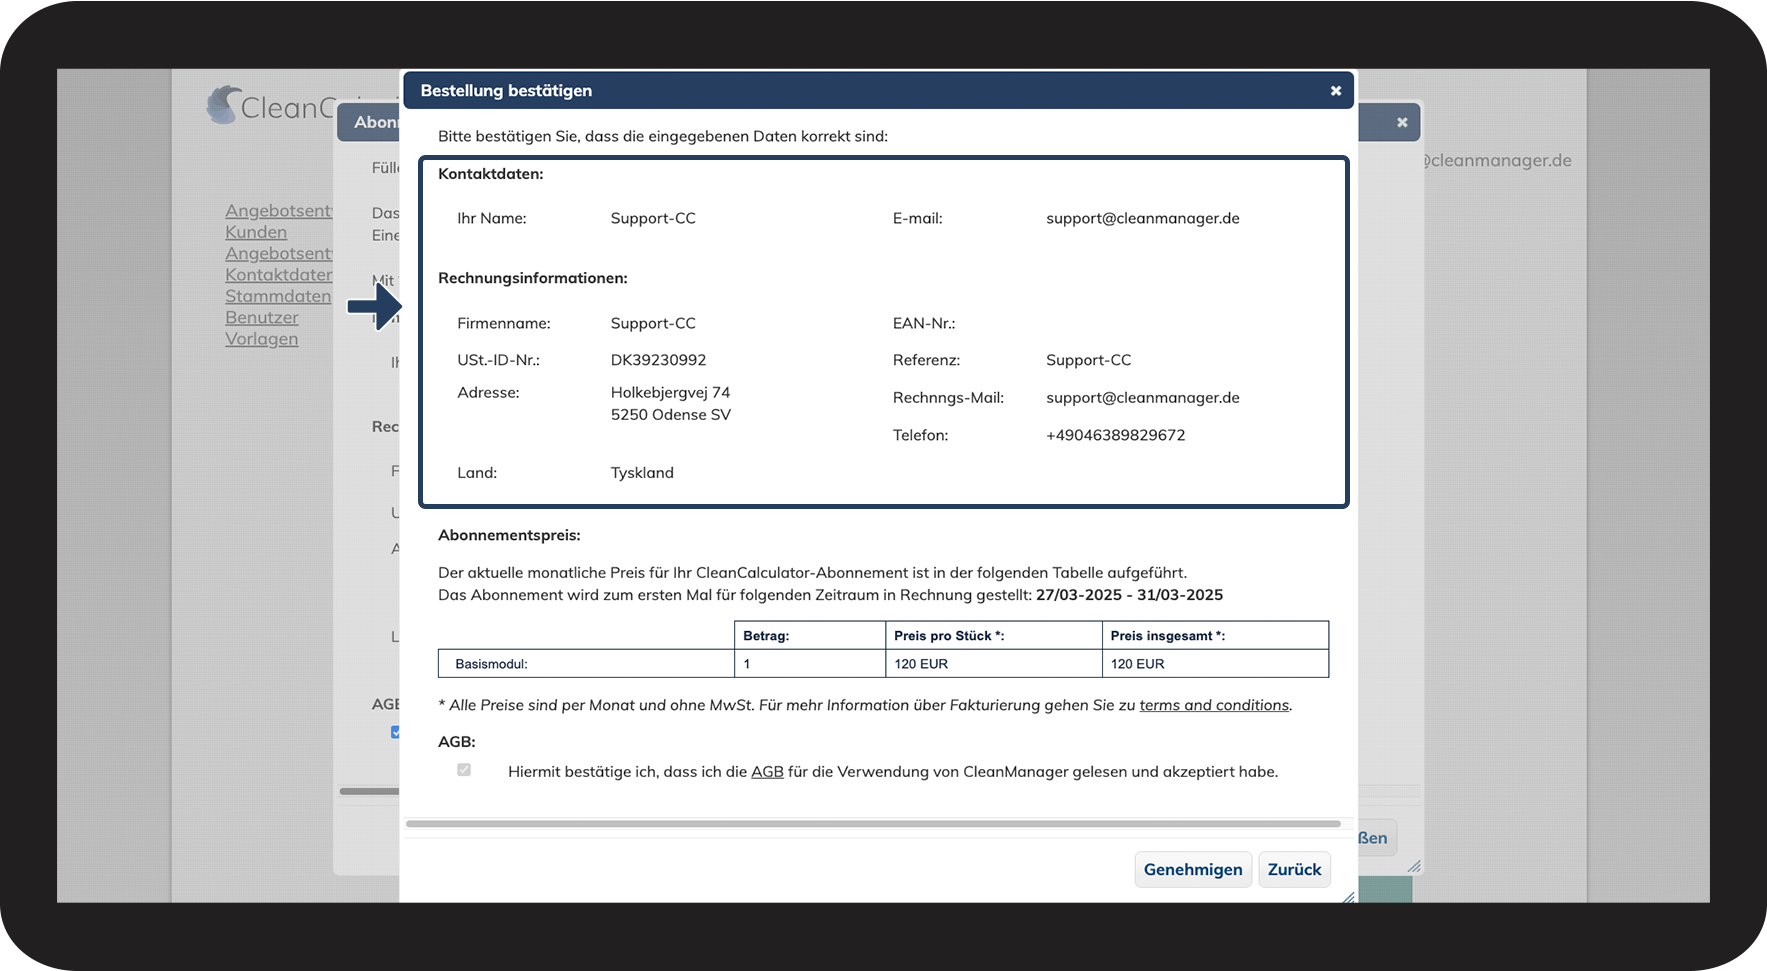Click the Angebotsentwurf link below Kunden

279,254
